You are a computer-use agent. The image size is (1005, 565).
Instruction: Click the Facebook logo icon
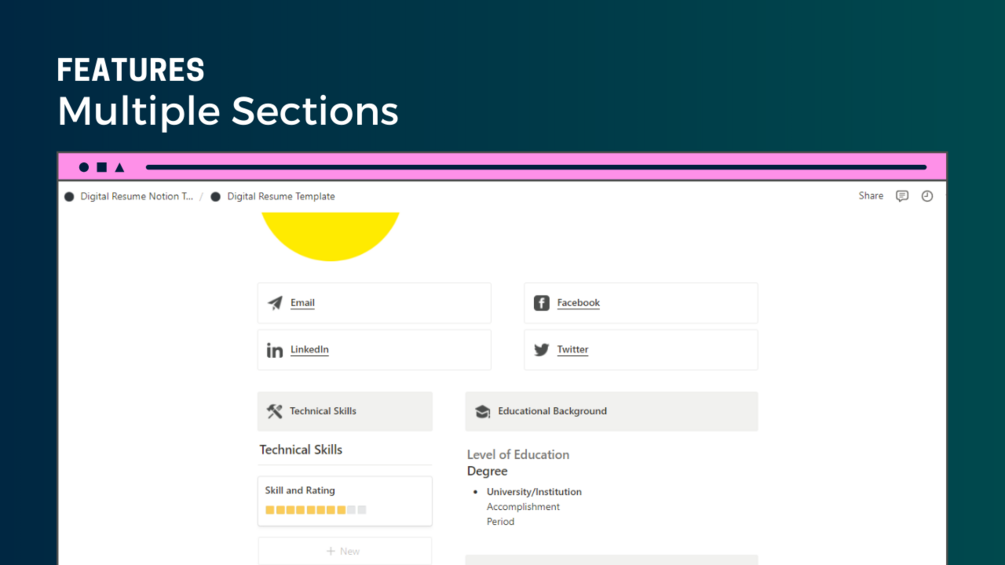coord(541,303)
